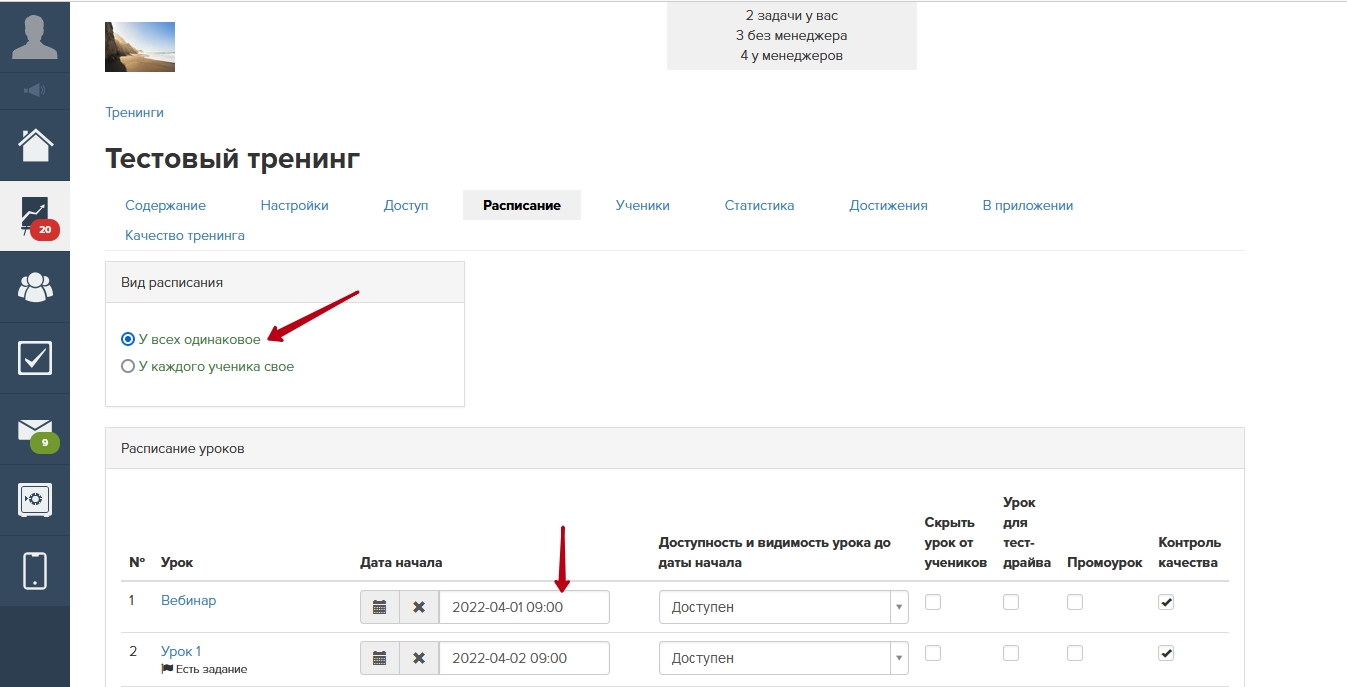Open the safe (finance) sidebar icon
The height and width of the screenshot is (687, 1347).
[35, 499]
